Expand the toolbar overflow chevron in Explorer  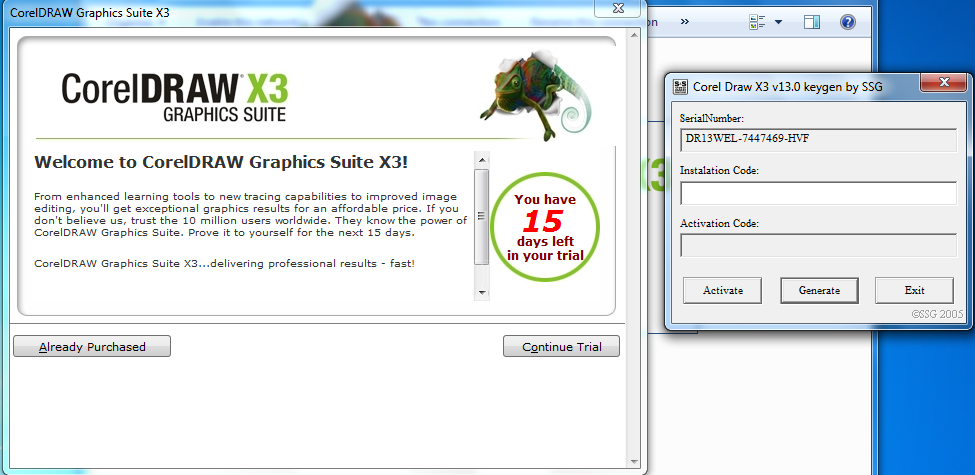685,22
